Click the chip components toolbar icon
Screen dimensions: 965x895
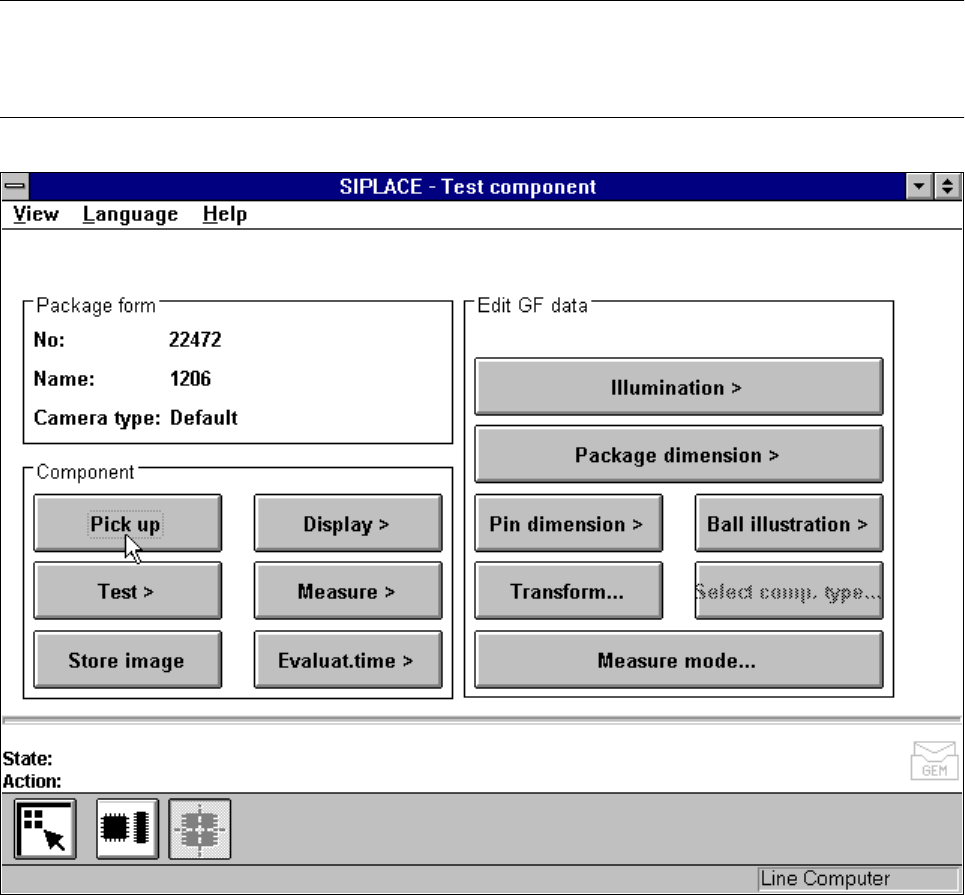click(x=127, y=829)
